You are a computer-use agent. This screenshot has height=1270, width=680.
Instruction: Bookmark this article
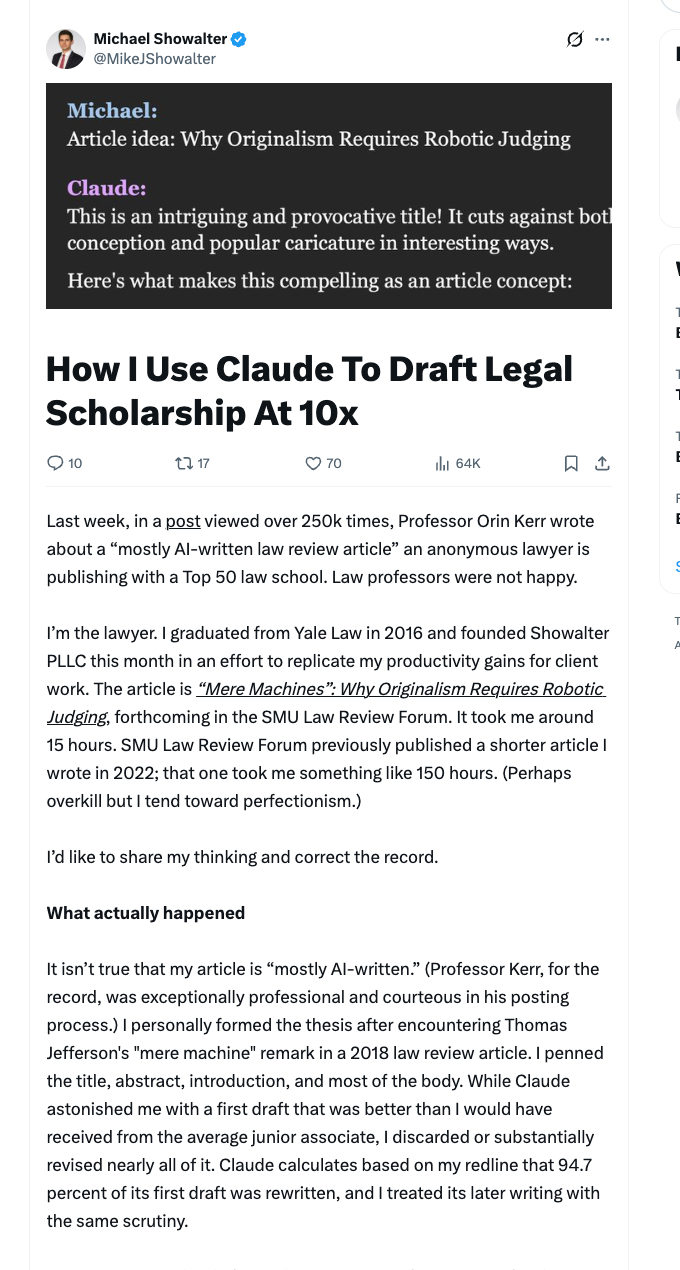[x=571, y=463]
